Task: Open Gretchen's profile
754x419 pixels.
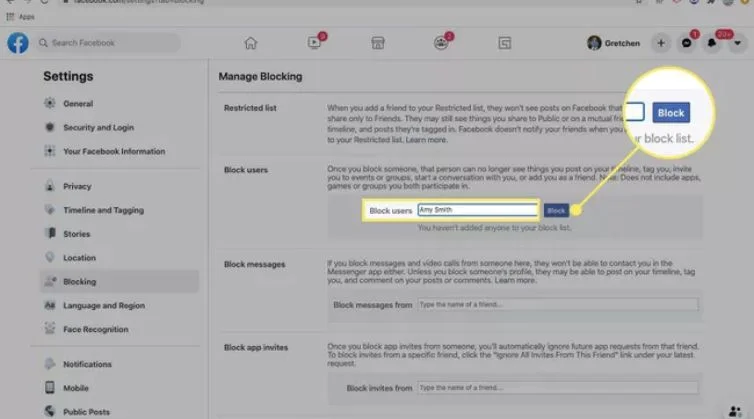Action: tap(613, 43)
